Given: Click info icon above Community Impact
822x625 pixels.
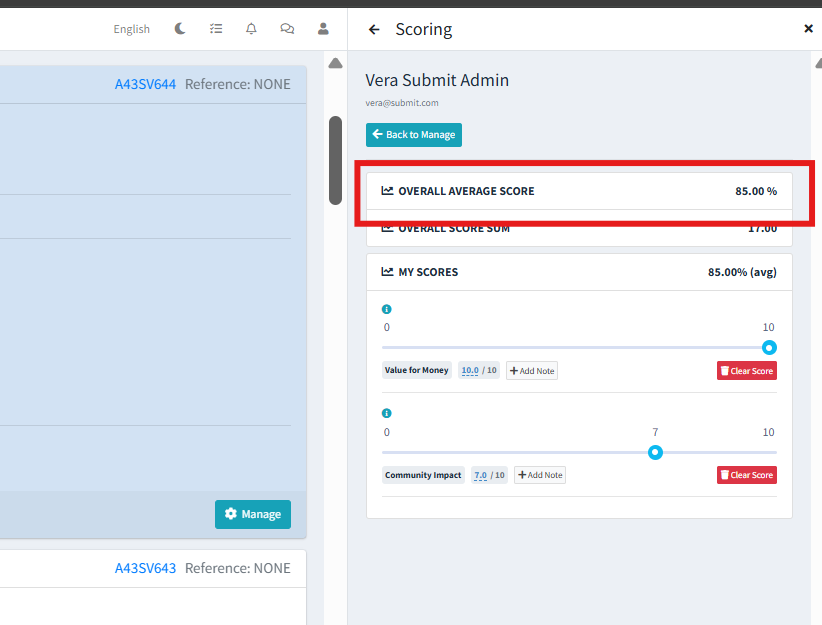Looking at the screenshot, I should [387, 413].
